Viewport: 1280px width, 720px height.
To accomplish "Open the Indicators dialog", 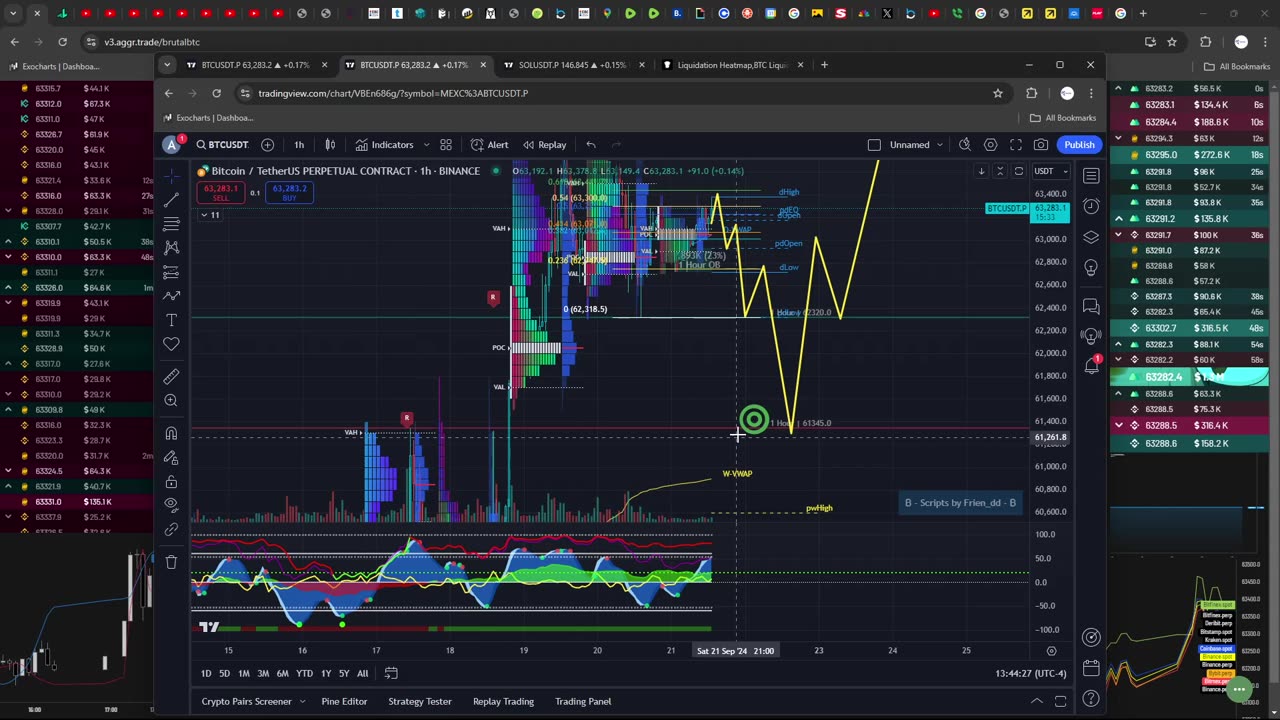I will tap(384, 145).
